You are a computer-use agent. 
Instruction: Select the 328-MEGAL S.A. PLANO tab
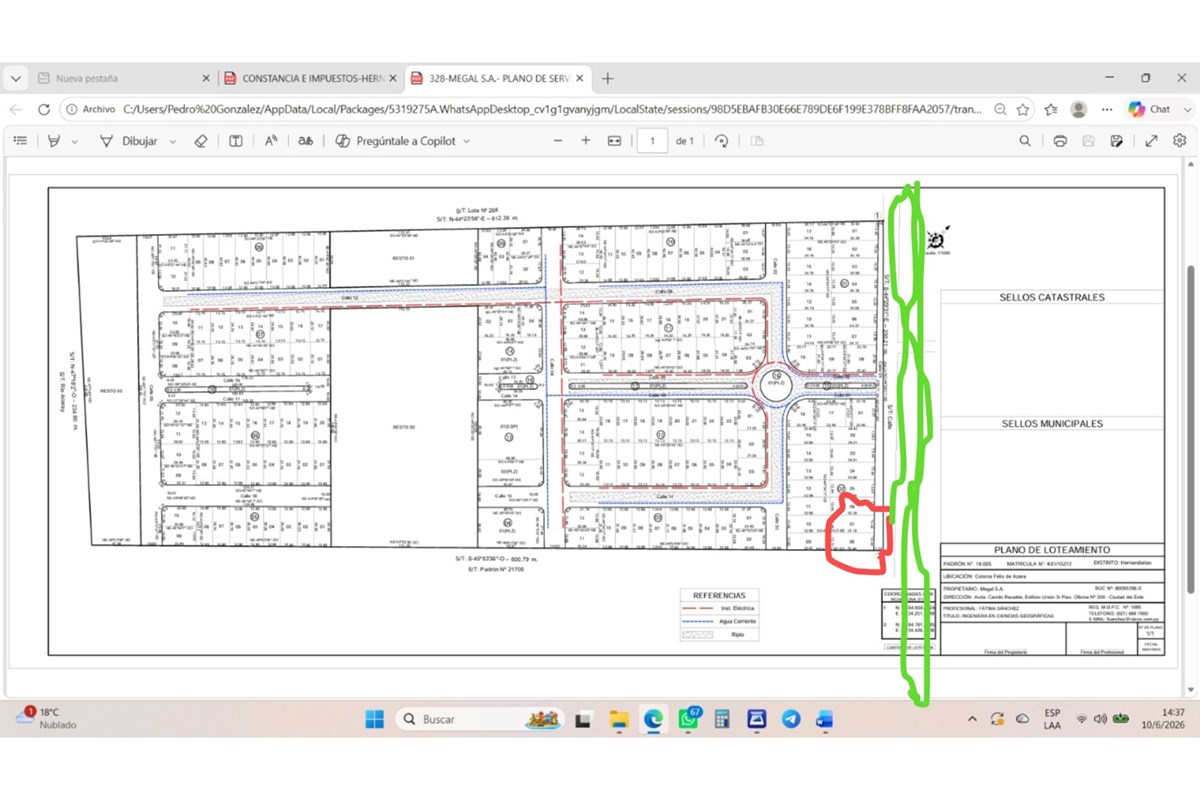tap(499, 78)
